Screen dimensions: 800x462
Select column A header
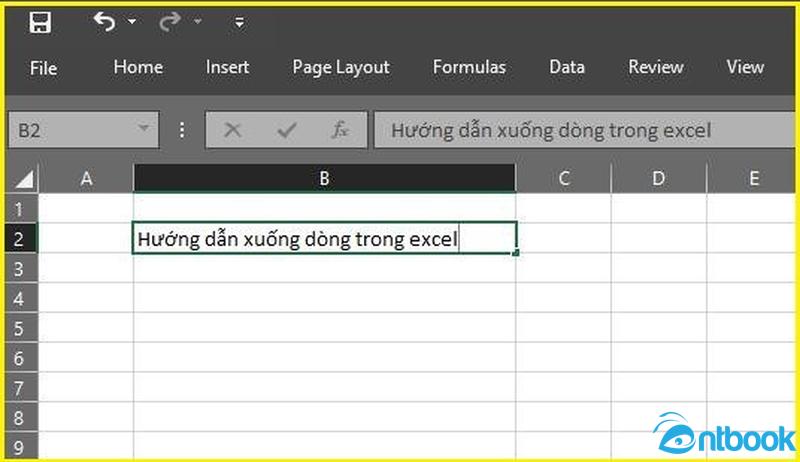pyautogui.click(x=86, y=178)
